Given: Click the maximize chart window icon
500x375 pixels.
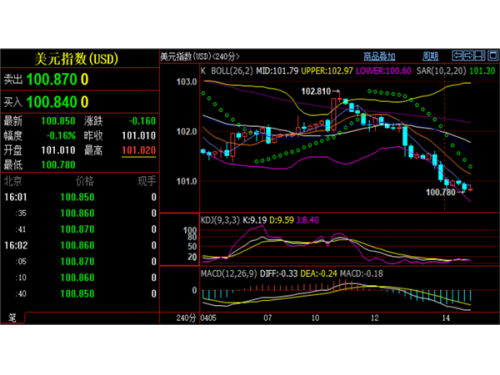Looking at the screenshot, I should tap(493, 56).
